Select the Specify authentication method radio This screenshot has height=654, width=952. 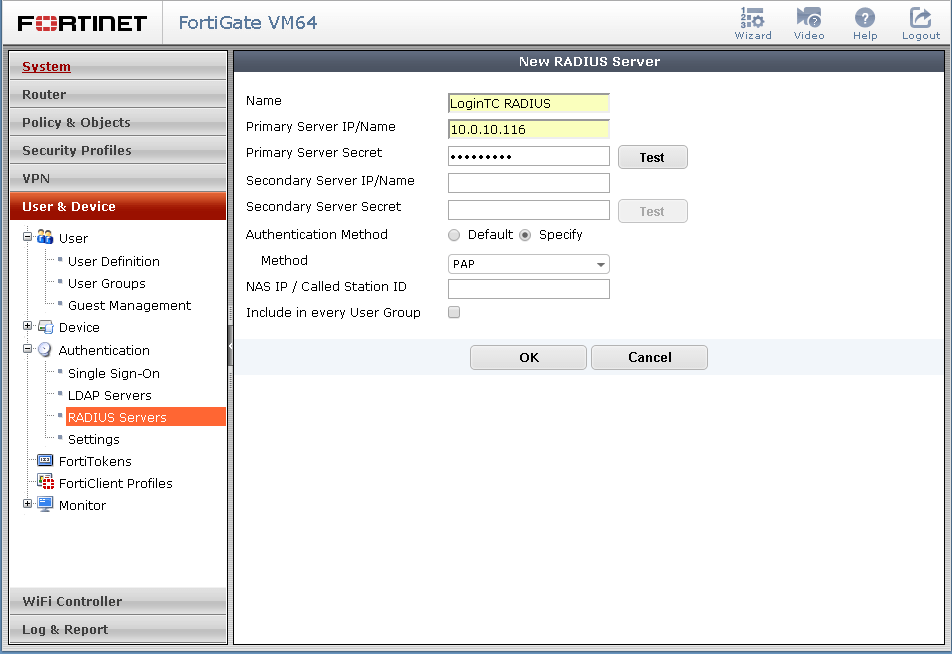(525, 235)
